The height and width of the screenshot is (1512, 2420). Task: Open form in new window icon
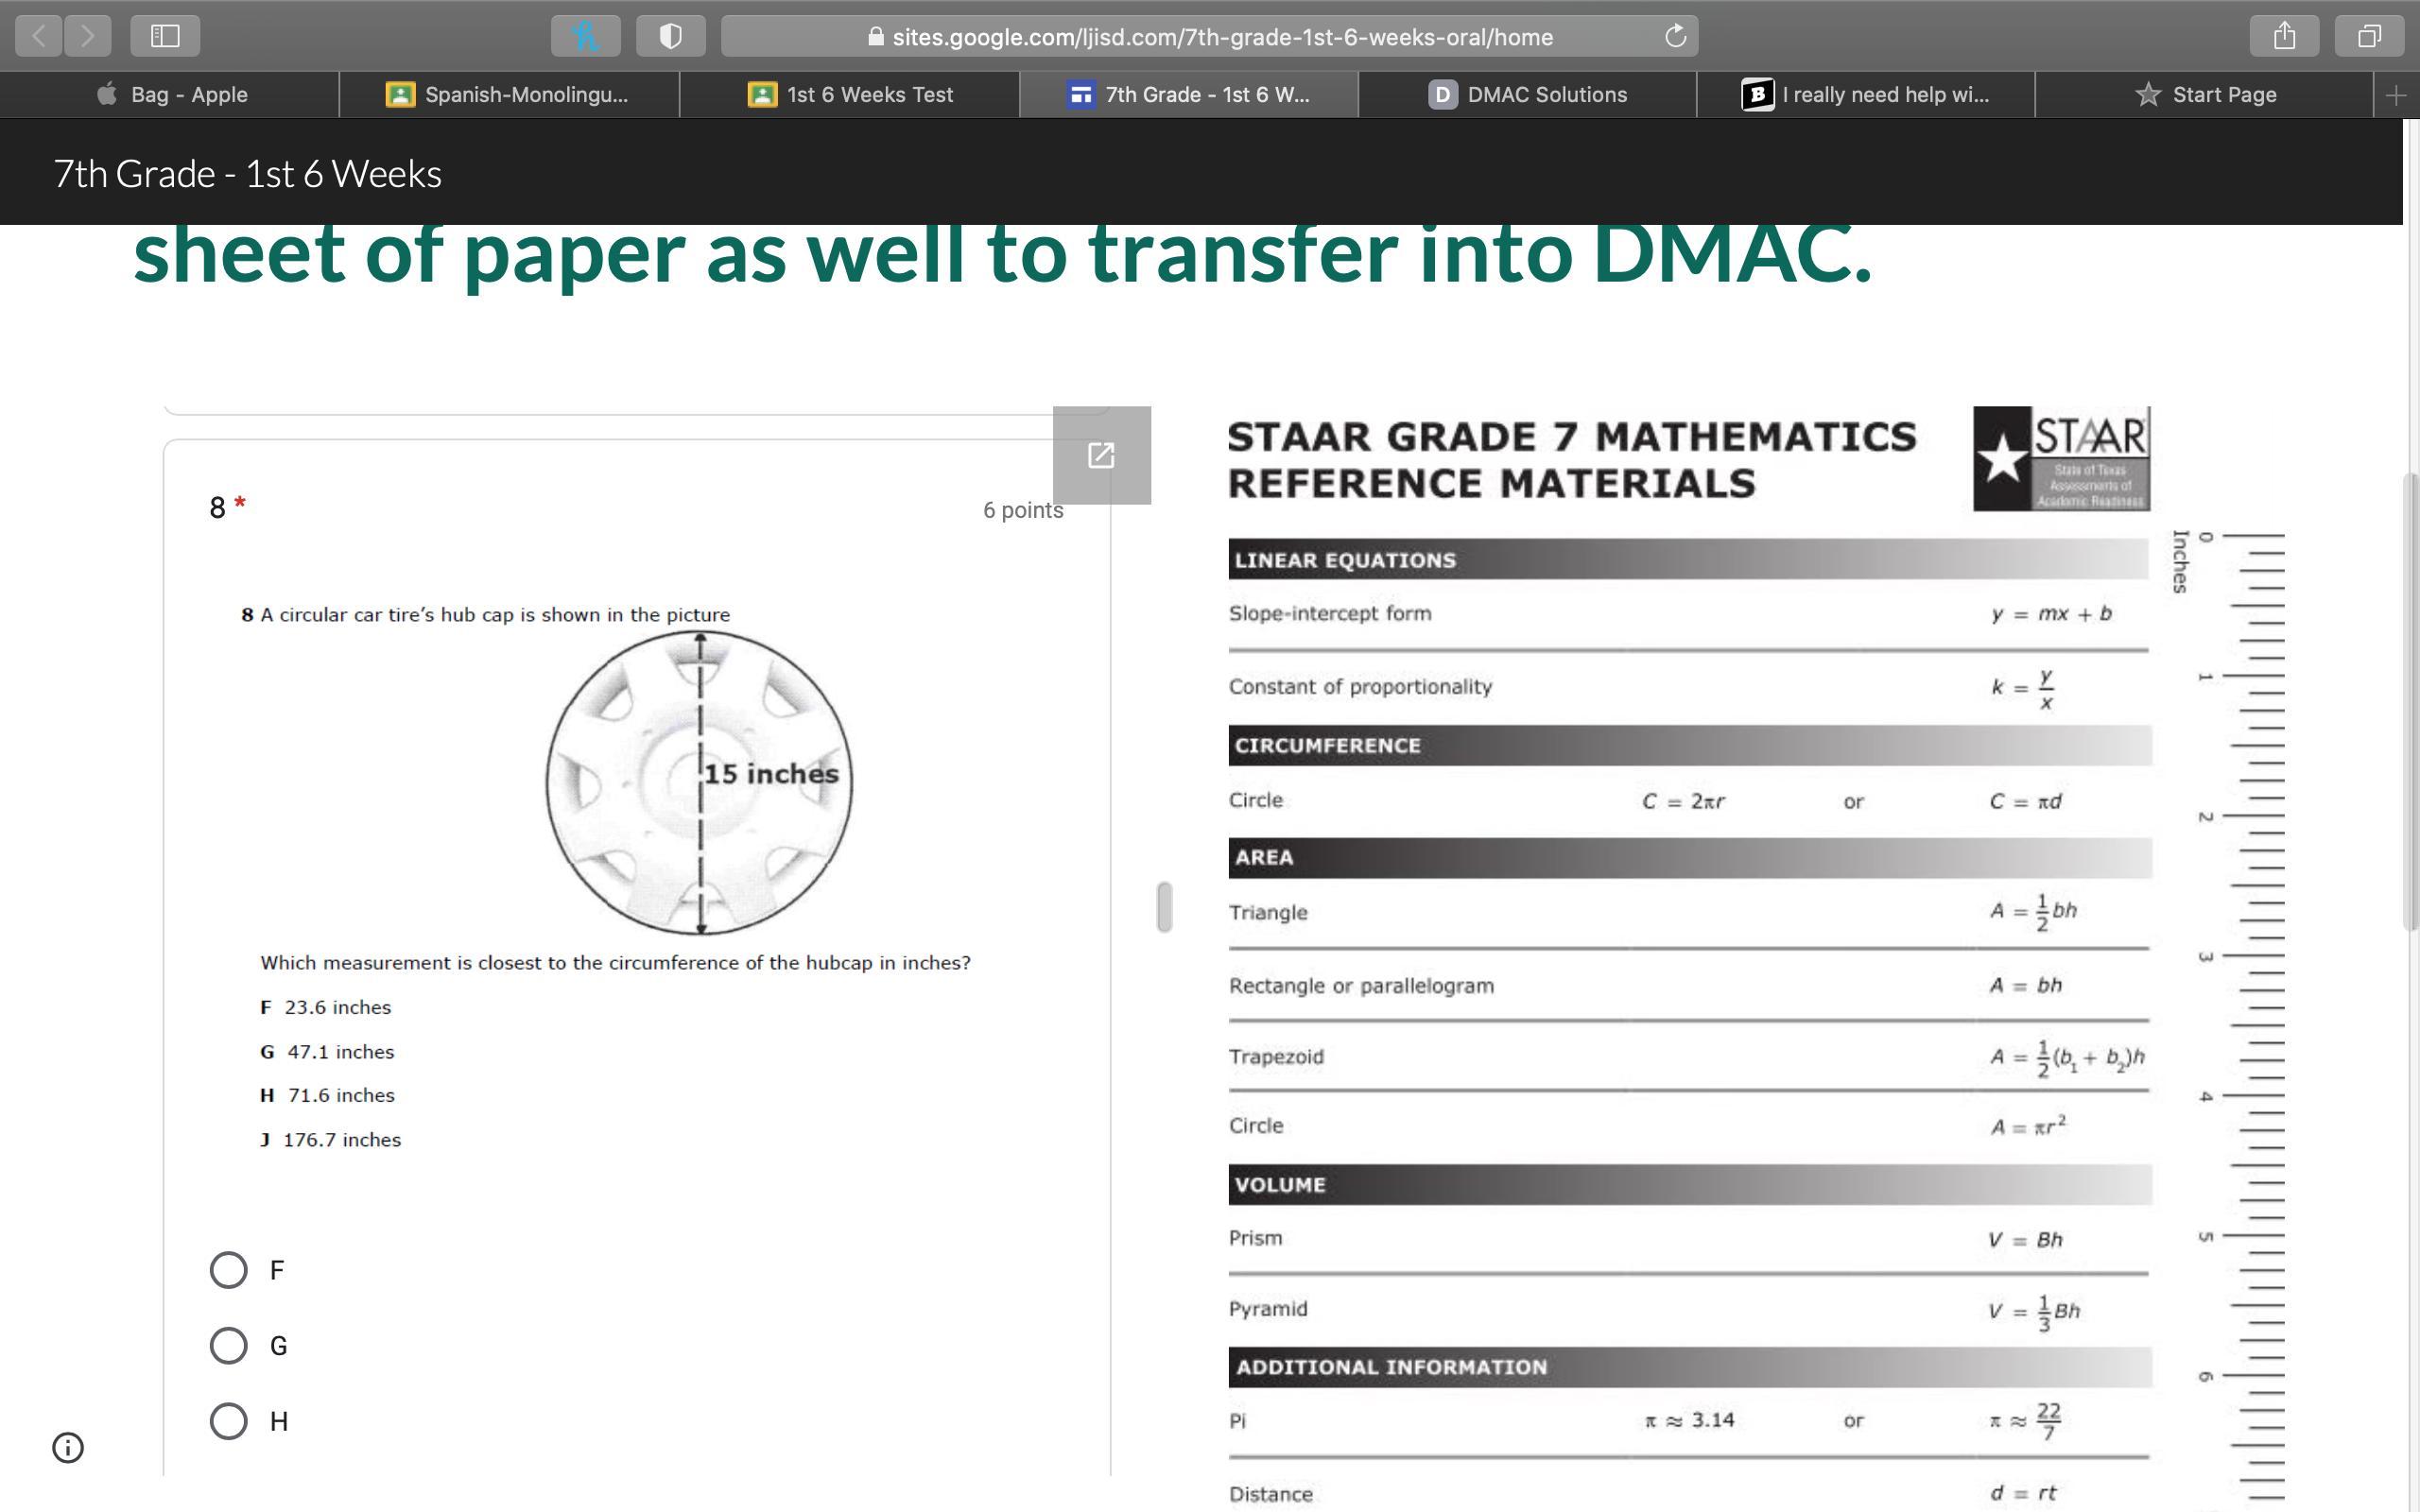pyautogui.click(x=1101, y=456)
